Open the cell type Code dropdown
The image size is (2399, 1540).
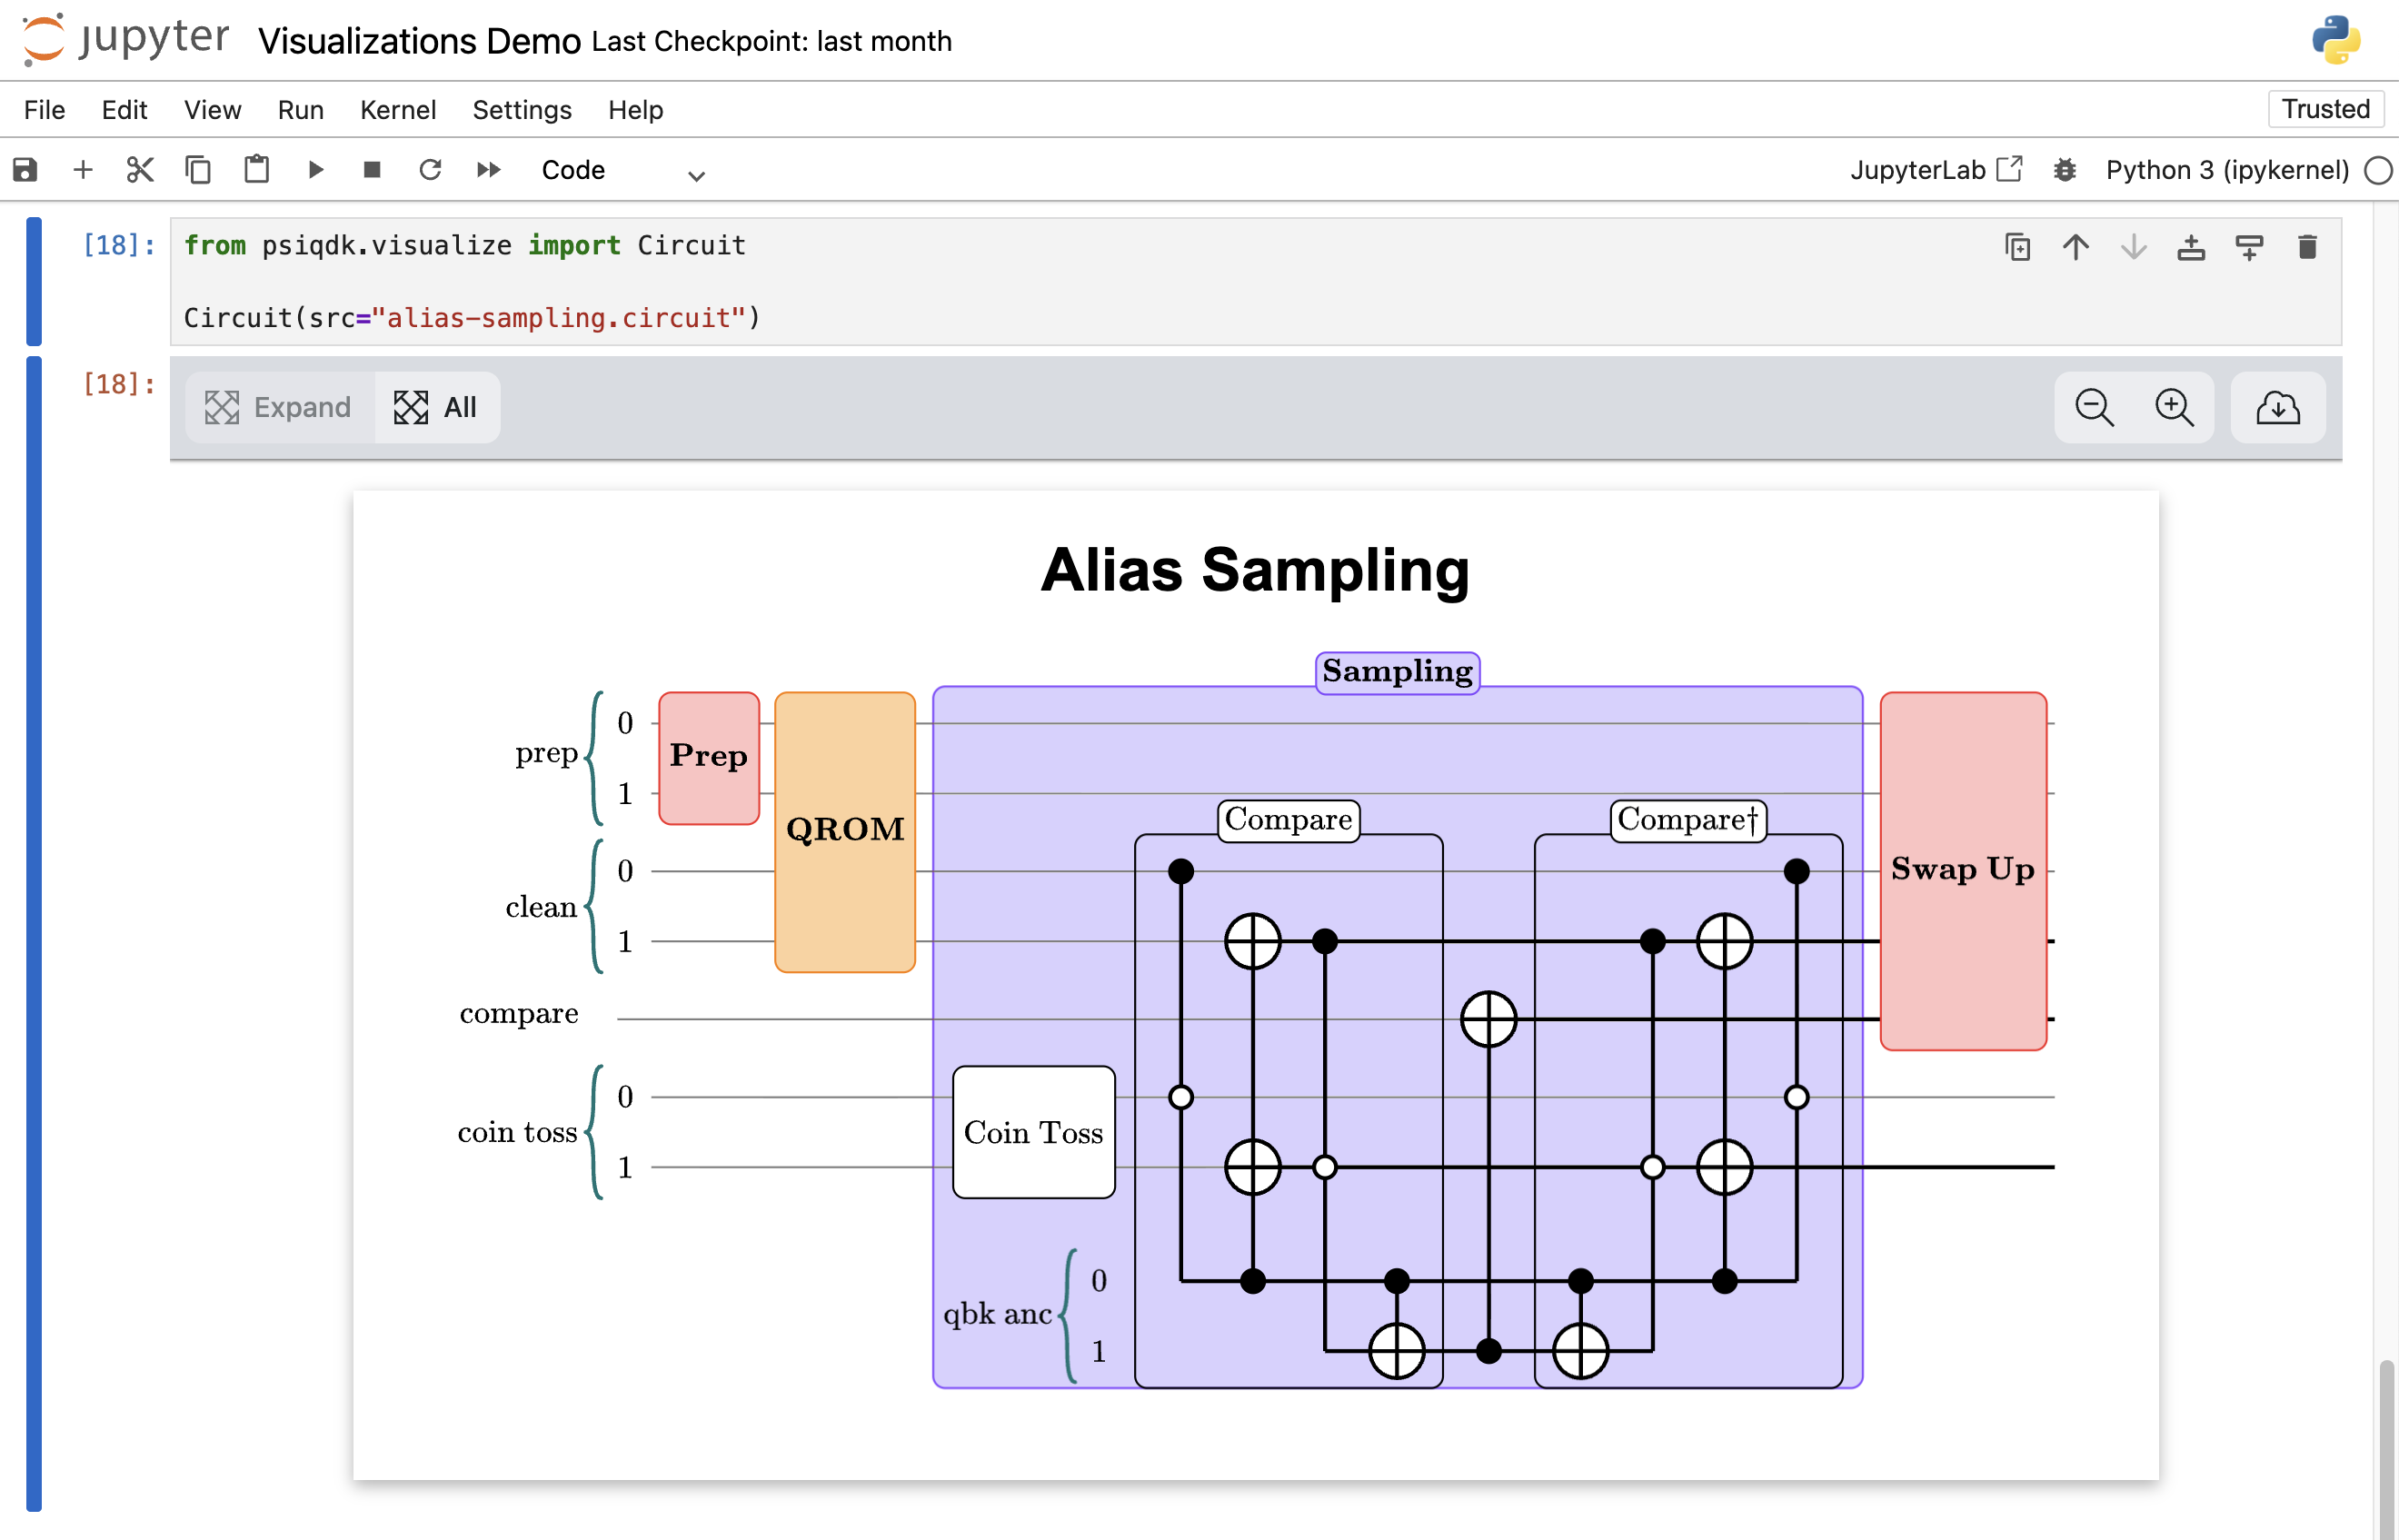pos(623,171)
